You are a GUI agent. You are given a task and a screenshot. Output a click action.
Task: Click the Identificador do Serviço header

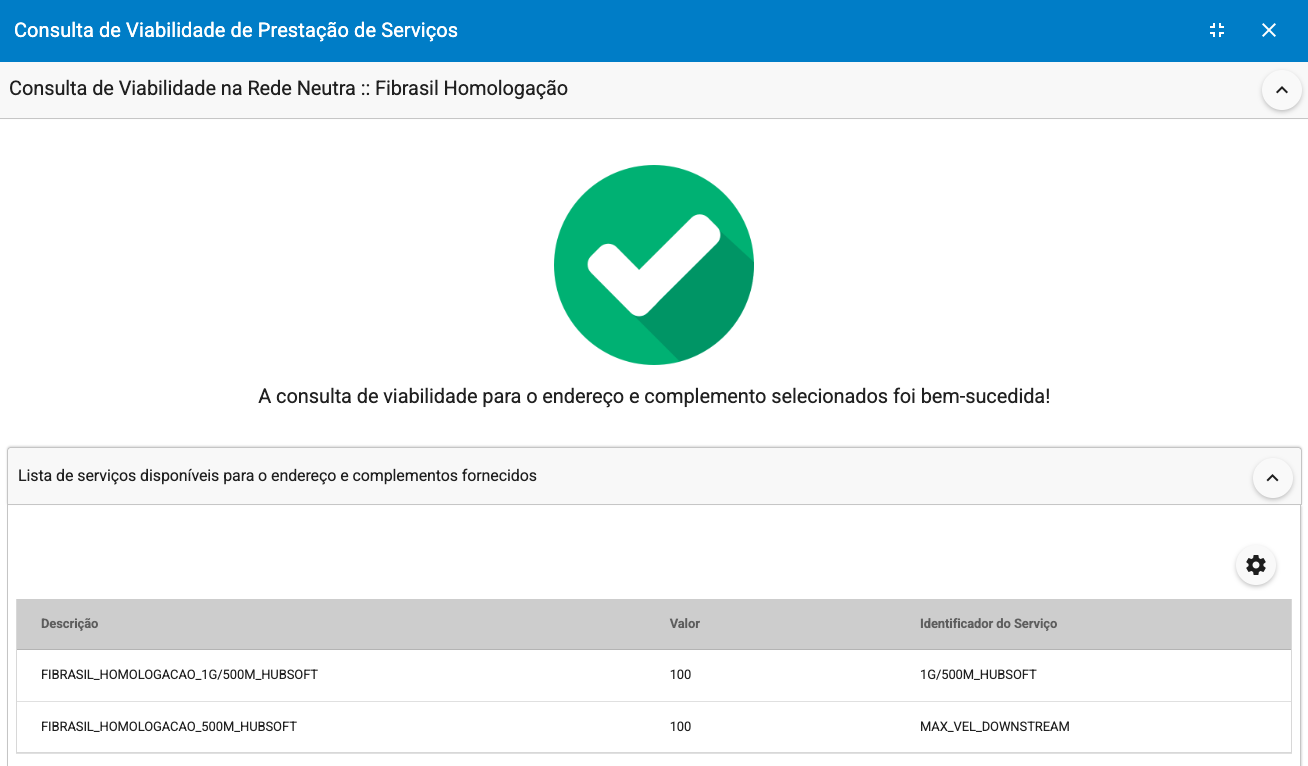987,623
